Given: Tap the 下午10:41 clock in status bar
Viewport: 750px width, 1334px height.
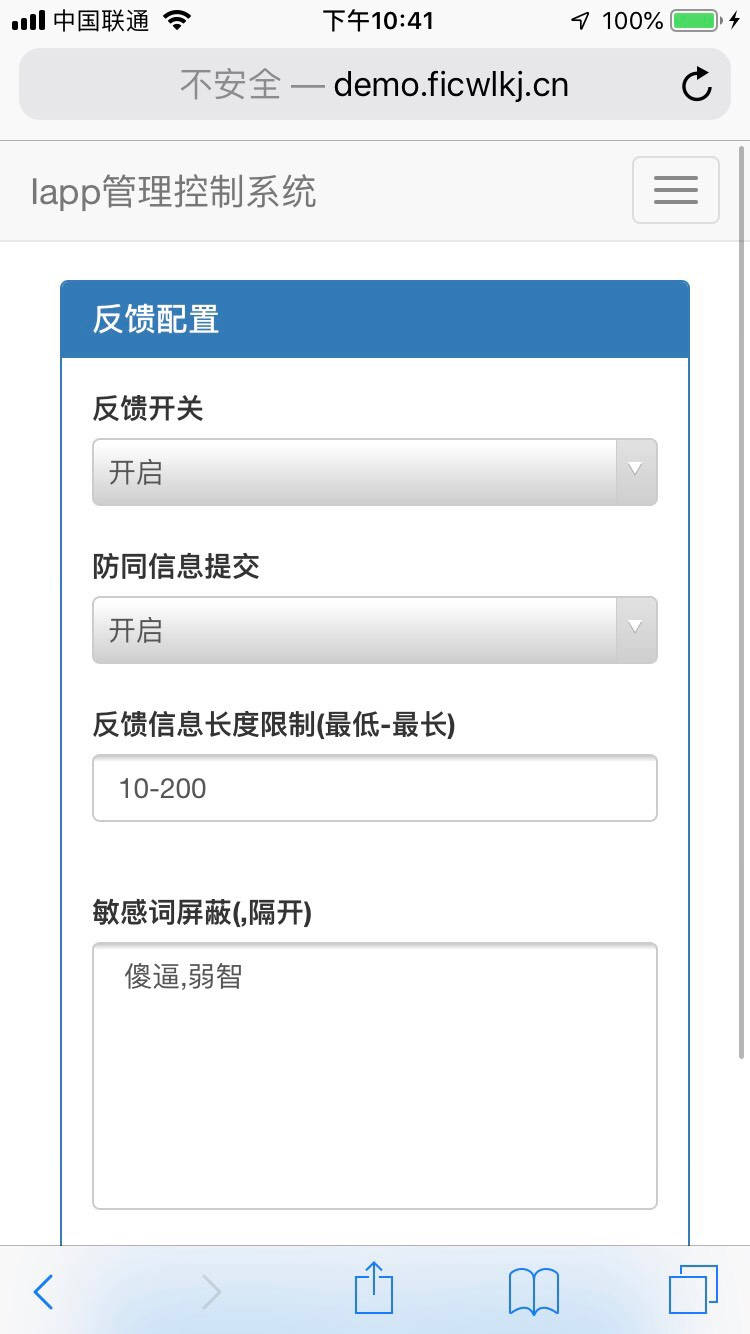Looking at the screenshot, I should pyautogui.click(x=378, y=21).
